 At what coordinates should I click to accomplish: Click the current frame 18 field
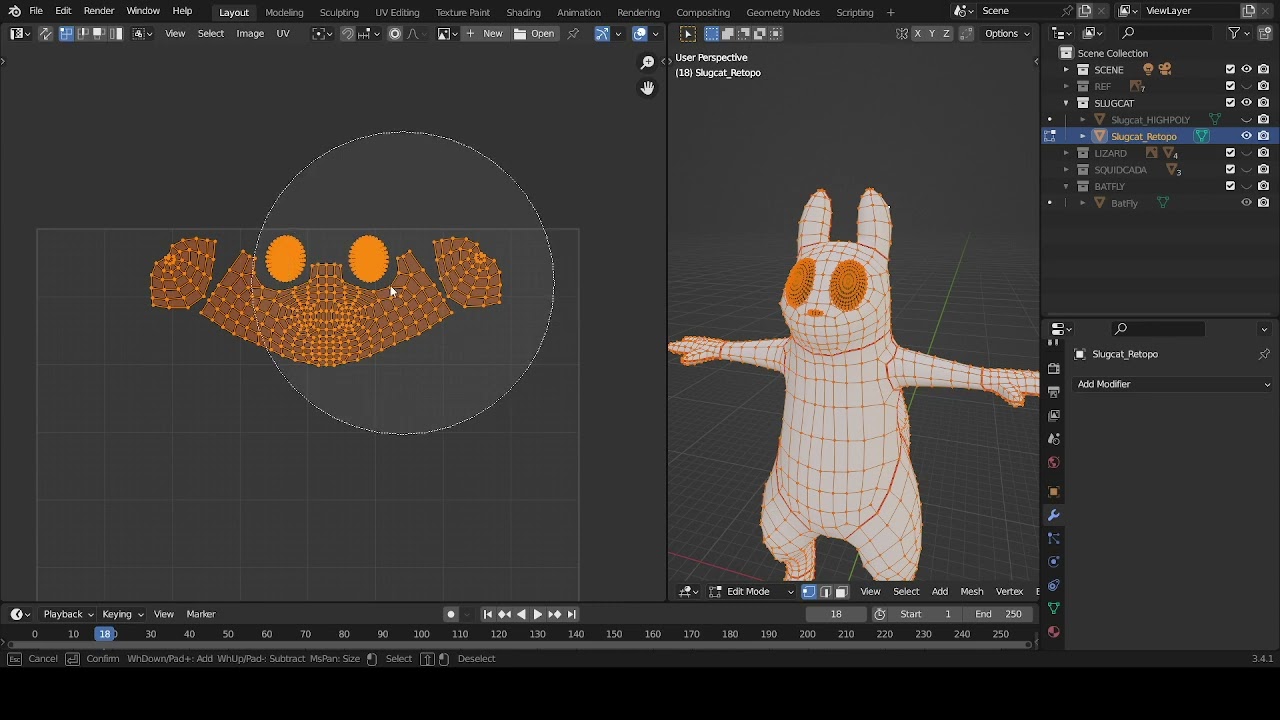click(836, 614)
